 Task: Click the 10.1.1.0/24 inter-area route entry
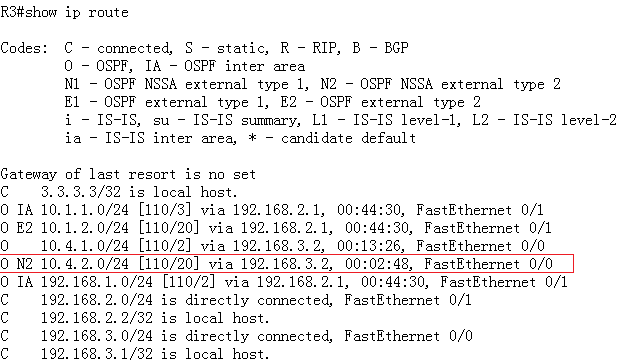pyautogui.click(x=272, y=210)
